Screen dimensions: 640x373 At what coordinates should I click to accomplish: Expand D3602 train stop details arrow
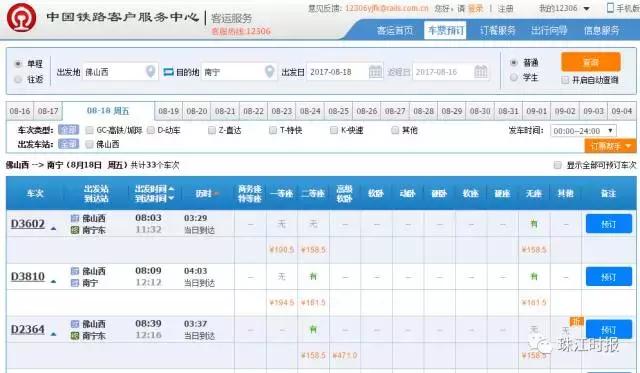pos(53,229)
